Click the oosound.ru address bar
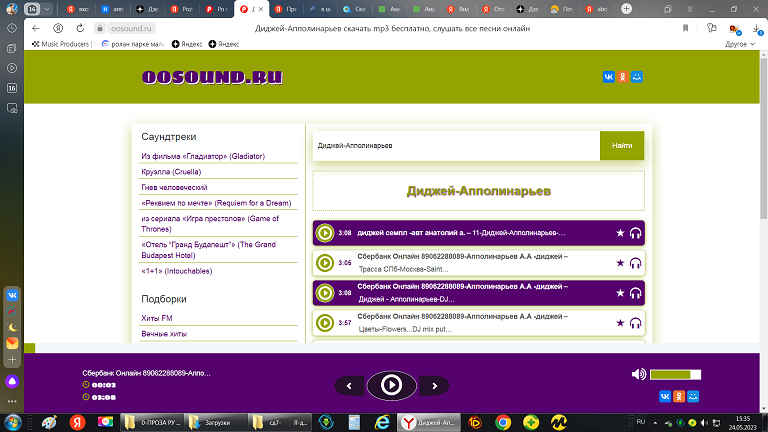Viewport: 768px width, 432px height. click(131, 28)
